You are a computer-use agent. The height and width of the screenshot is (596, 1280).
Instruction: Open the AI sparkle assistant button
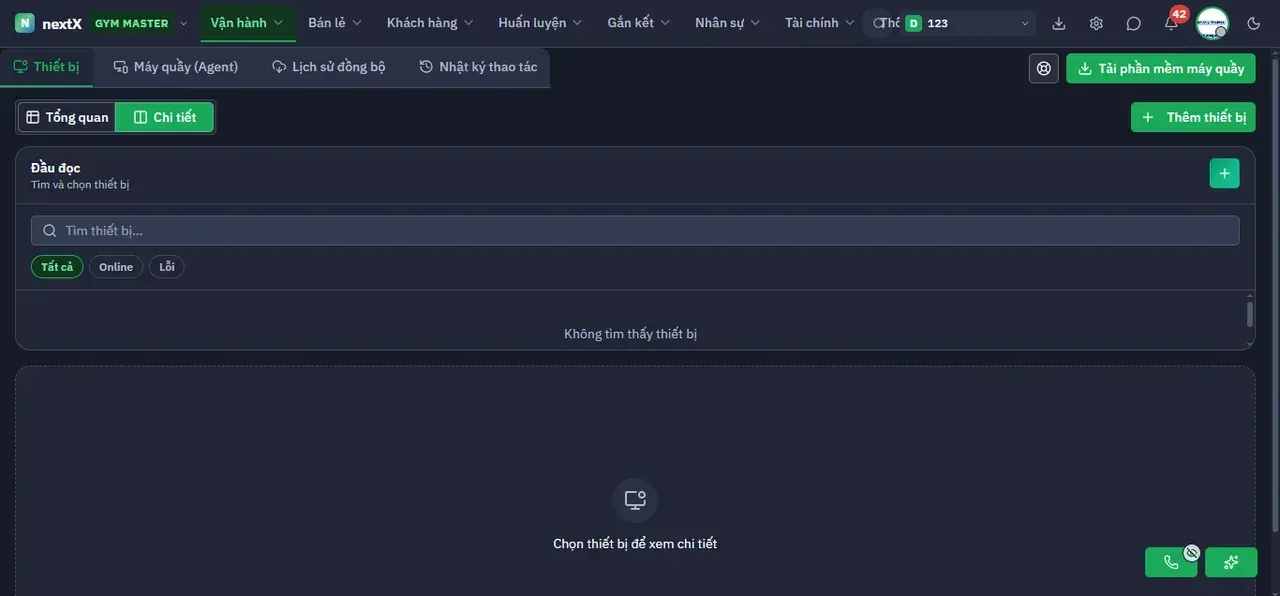pyautogui.click(x=1231, y=562)
